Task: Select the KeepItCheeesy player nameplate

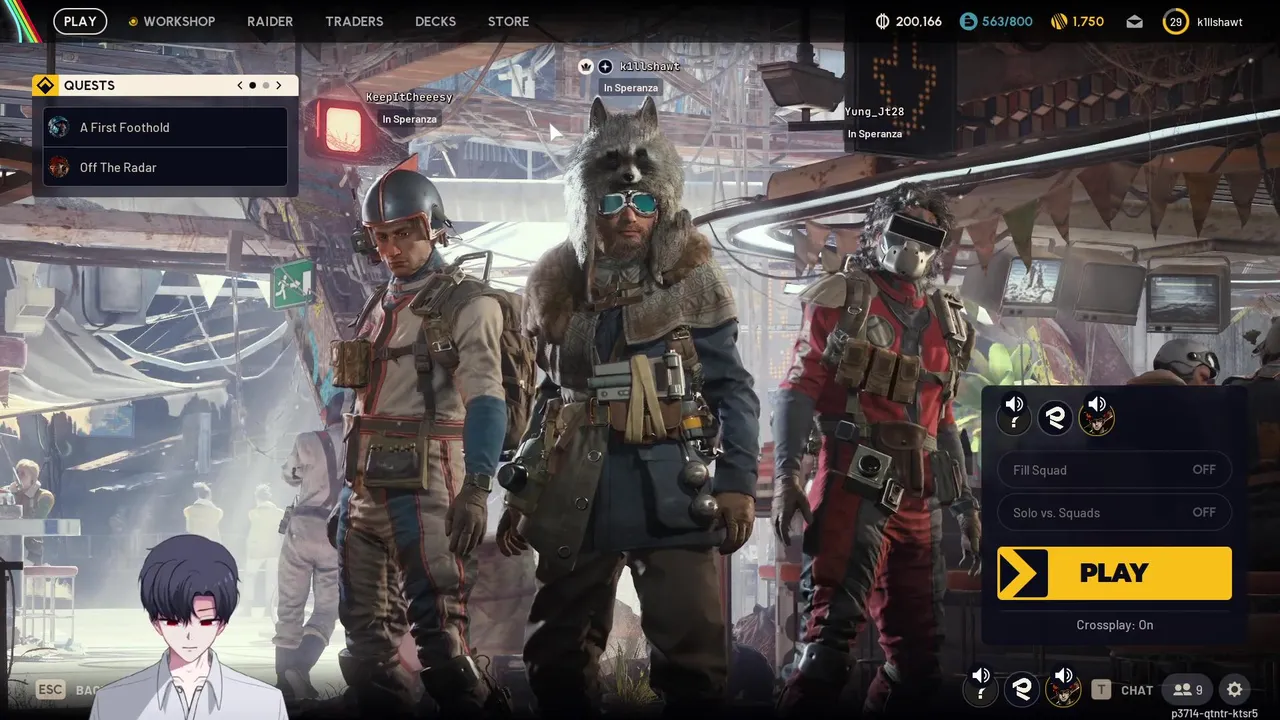Action: [409, 97]
